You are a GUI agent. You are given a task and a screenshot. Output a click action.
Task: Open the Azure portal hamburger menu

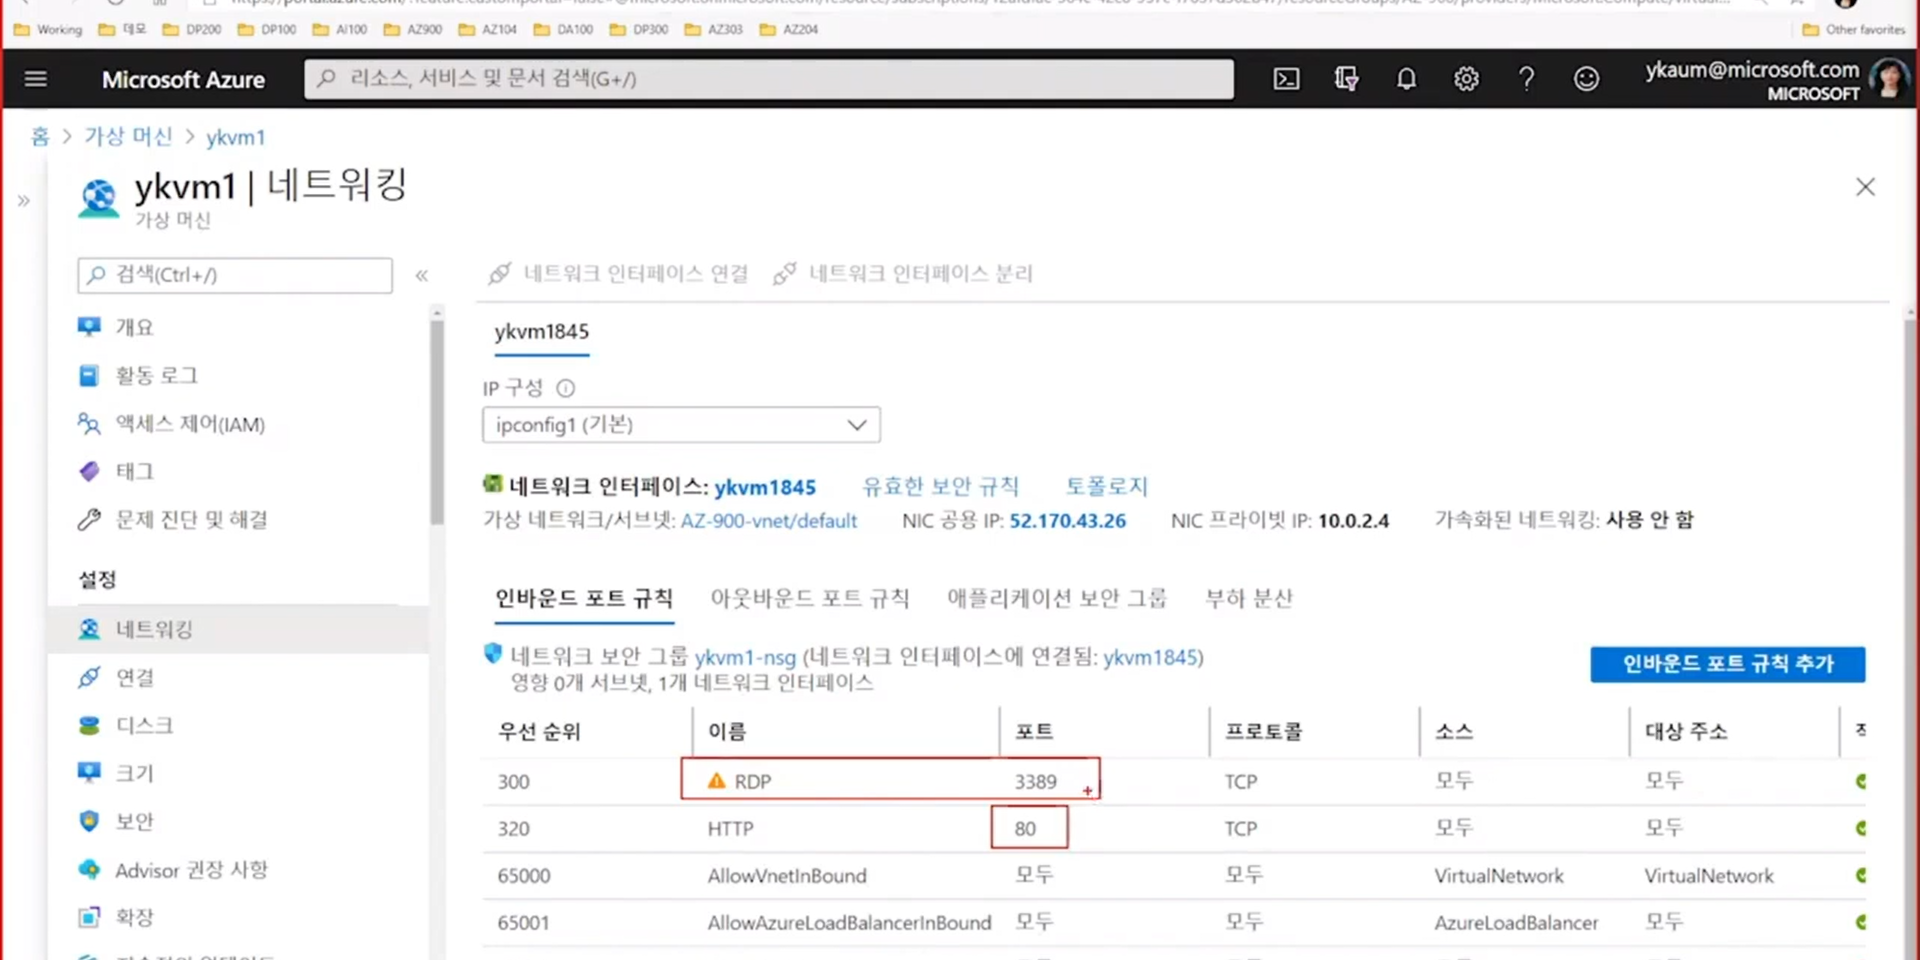[36, 78]
